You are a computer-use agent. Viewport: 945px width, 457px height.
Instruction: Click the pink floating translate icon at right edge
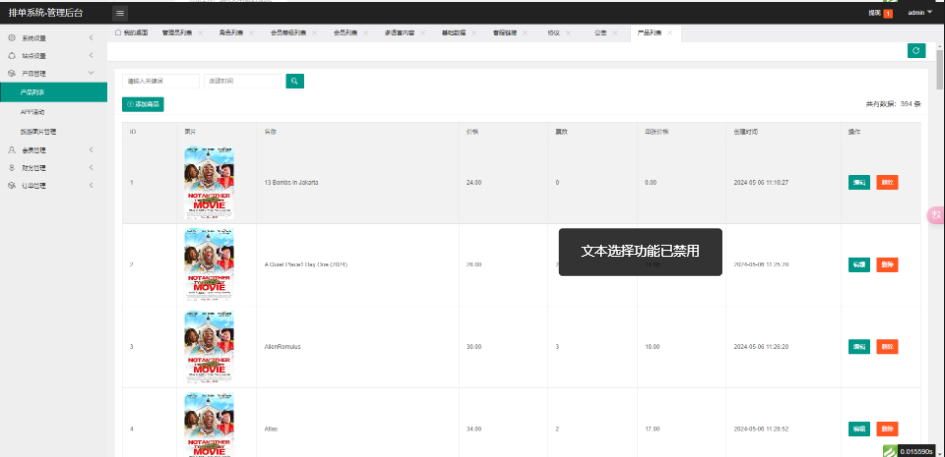click(936, 215)
